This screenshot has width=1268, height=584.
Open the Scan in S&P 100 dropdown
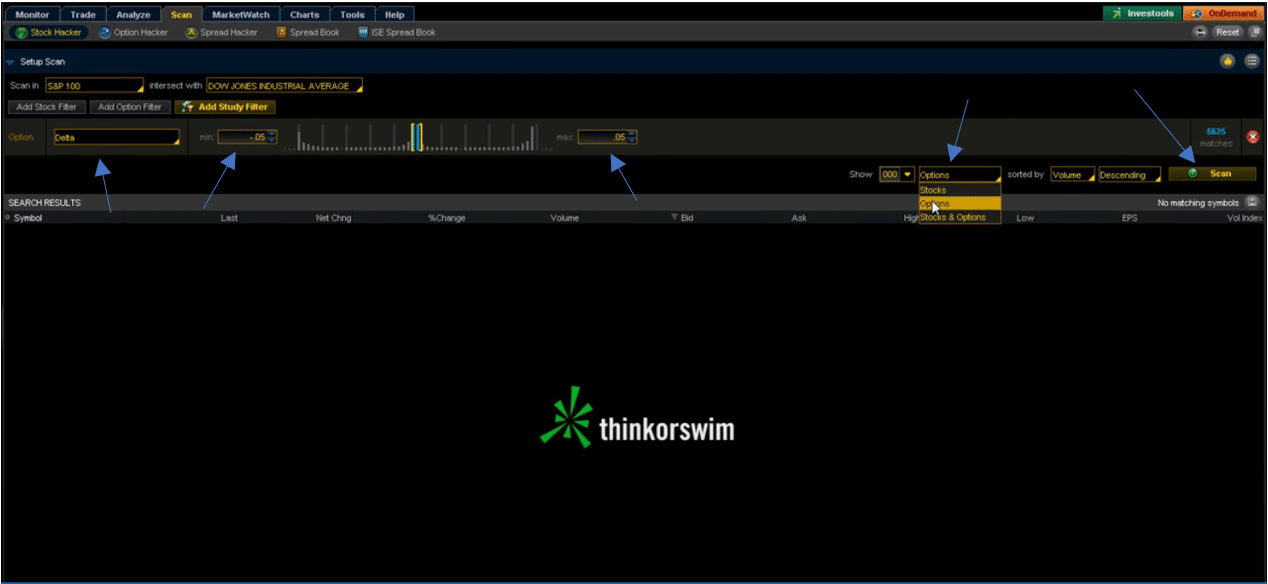pos(94,86)
